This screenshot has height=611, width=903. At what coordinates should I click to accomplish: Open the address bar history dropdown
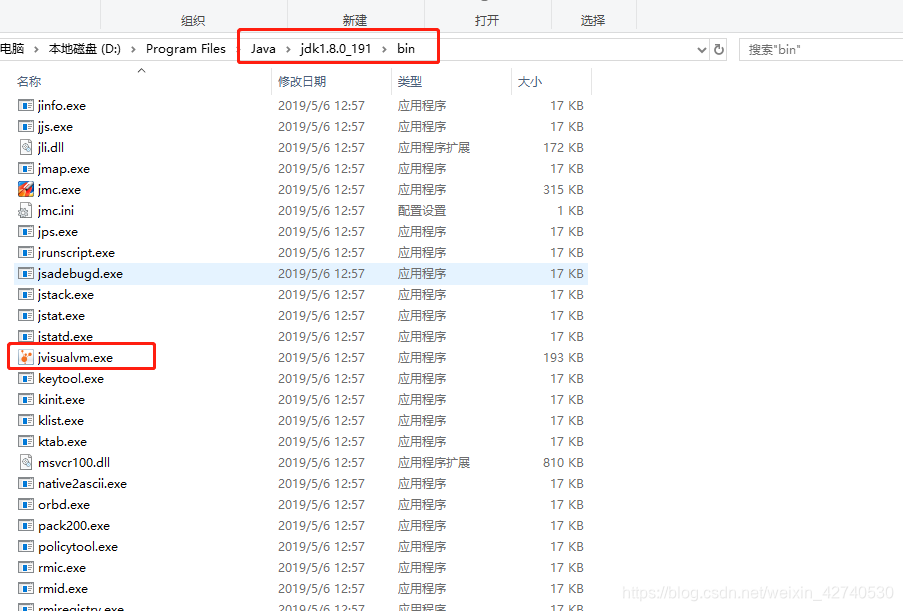701,50
